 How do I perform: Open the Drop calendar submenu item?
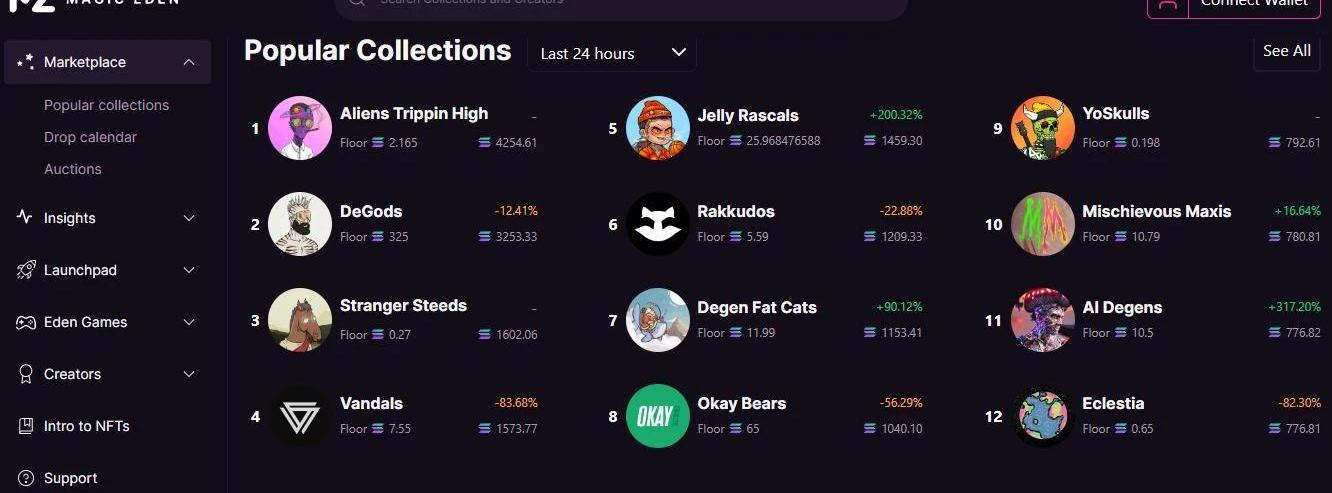[x=90, y=137]
